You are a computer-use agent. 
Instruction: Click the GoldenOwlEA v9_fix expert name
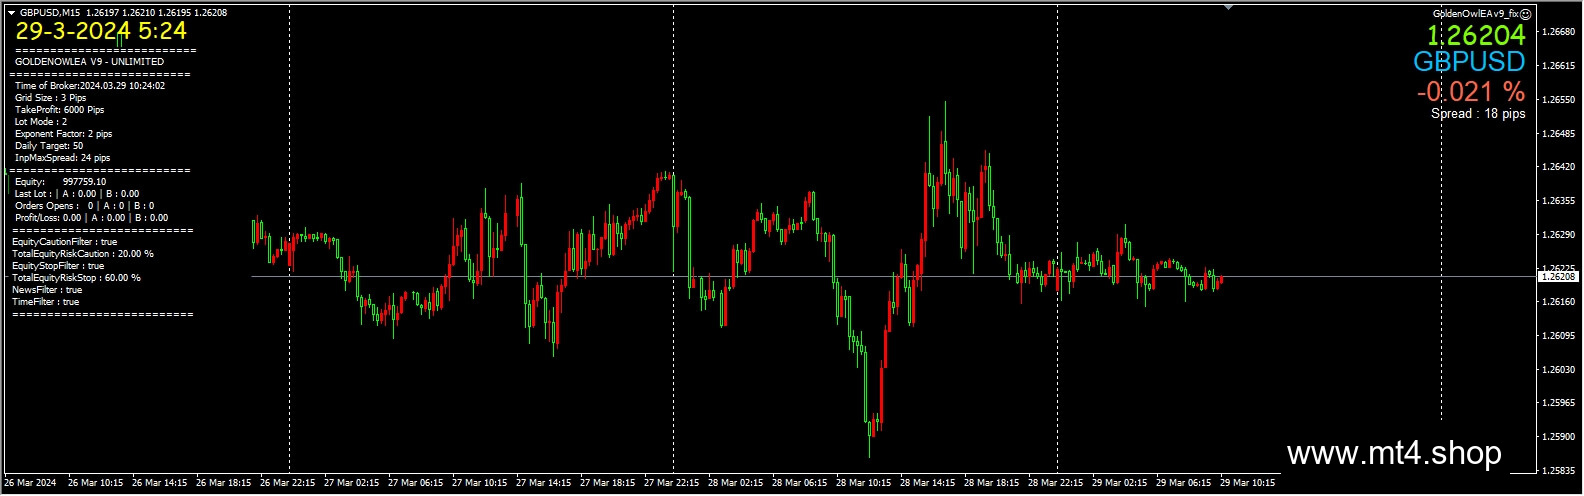click(x=1476, y=14)
